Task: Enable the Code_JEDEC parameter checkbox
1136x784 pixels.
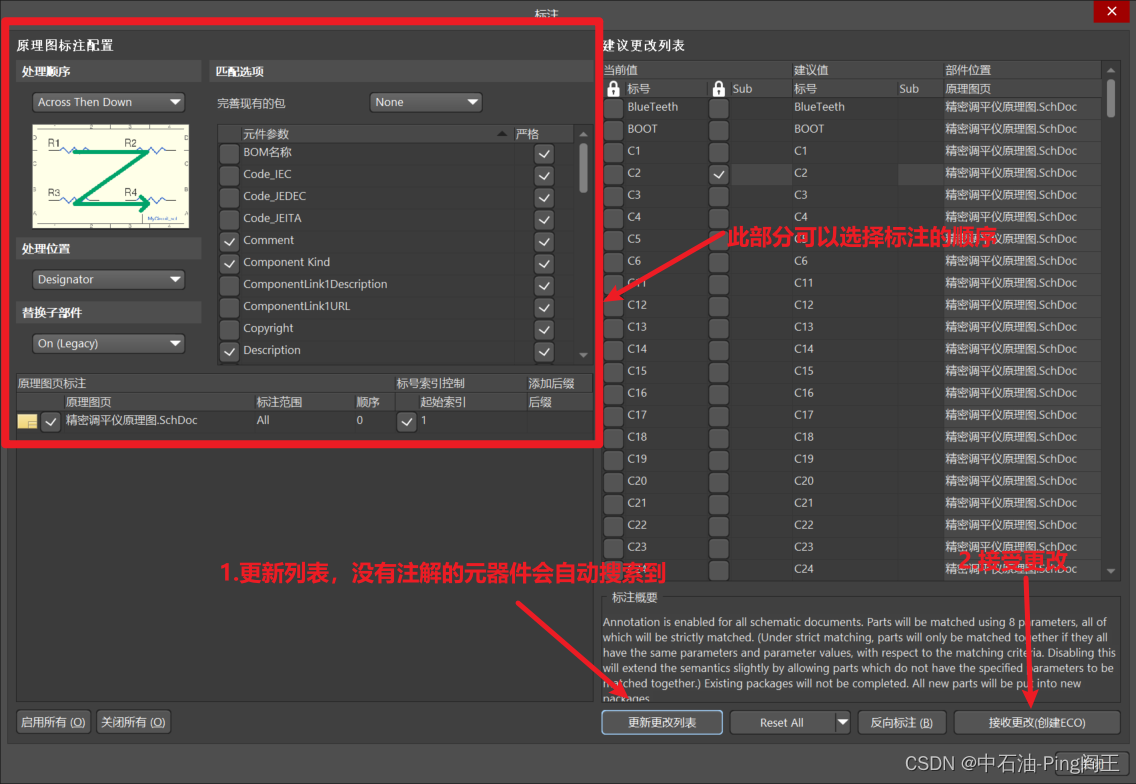Action: (230, 196)
